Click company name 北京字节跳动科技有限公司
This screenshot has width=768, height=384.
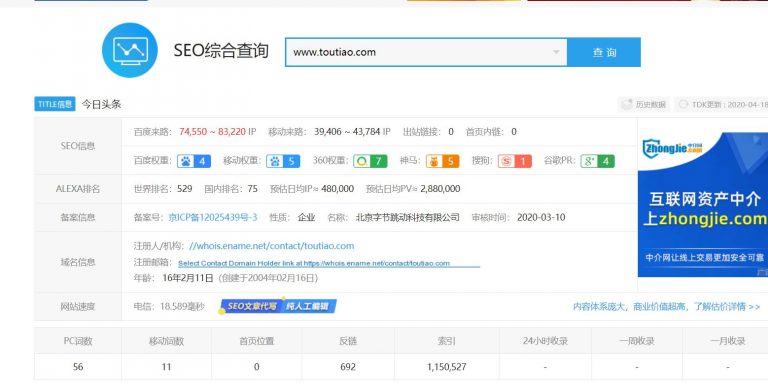[x=408, y=217]
